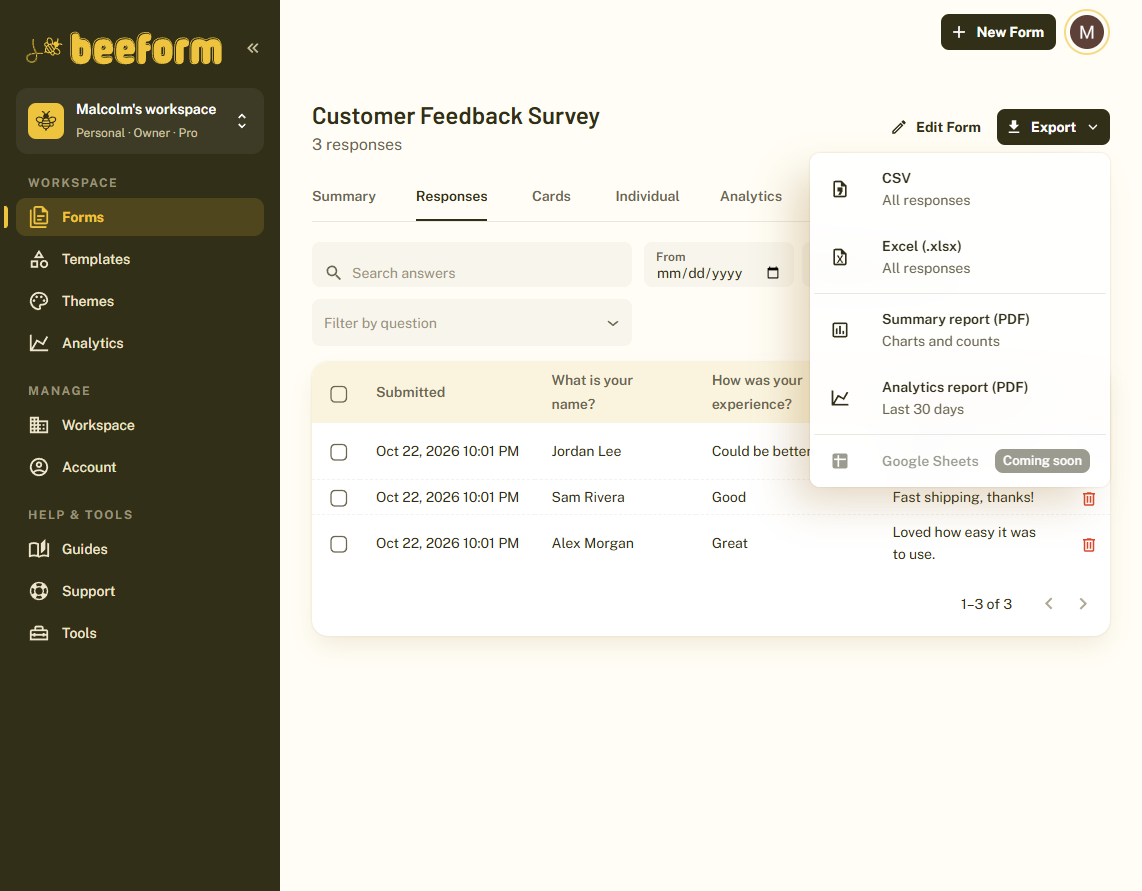The image size is (1142, 891).
Task: Export all responses as Excel (.xlsx)
Action: coord(960,257)
